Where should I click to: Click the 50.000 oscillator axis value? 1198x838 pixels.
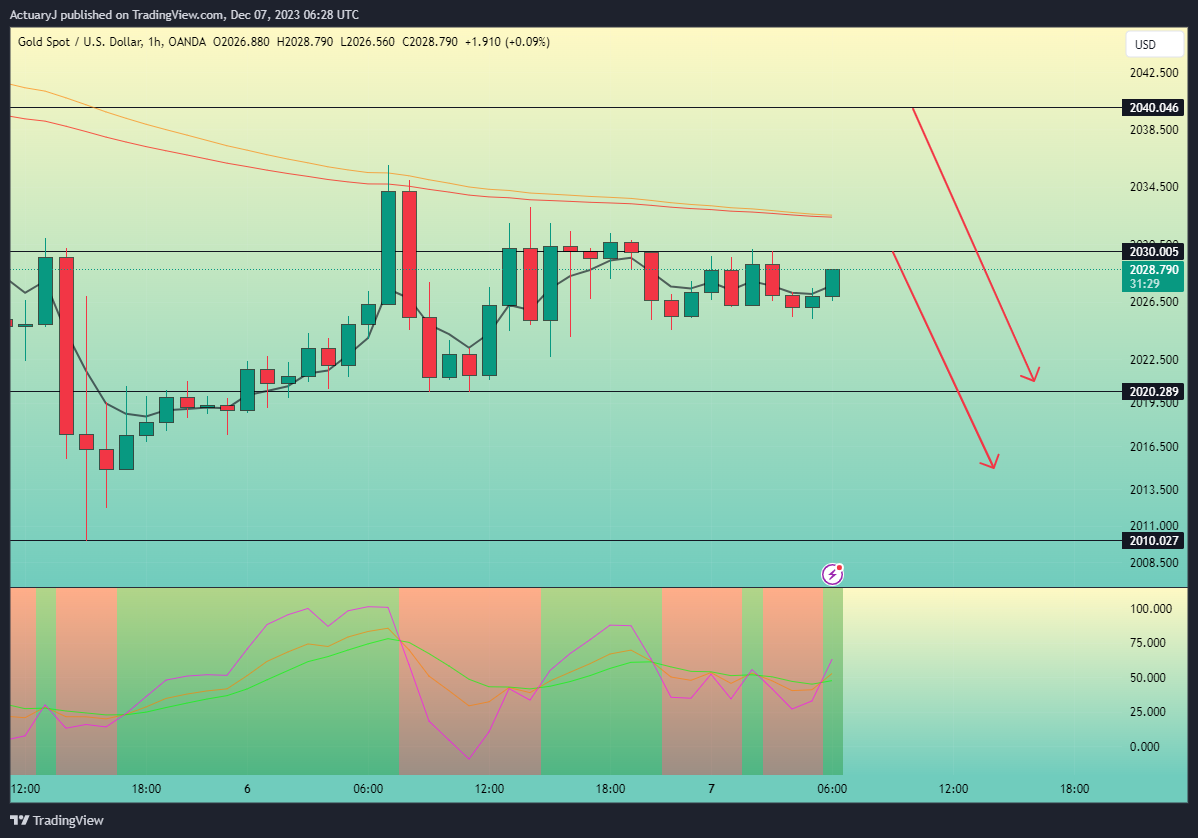pyautogui.click(x=1148, y=678)
